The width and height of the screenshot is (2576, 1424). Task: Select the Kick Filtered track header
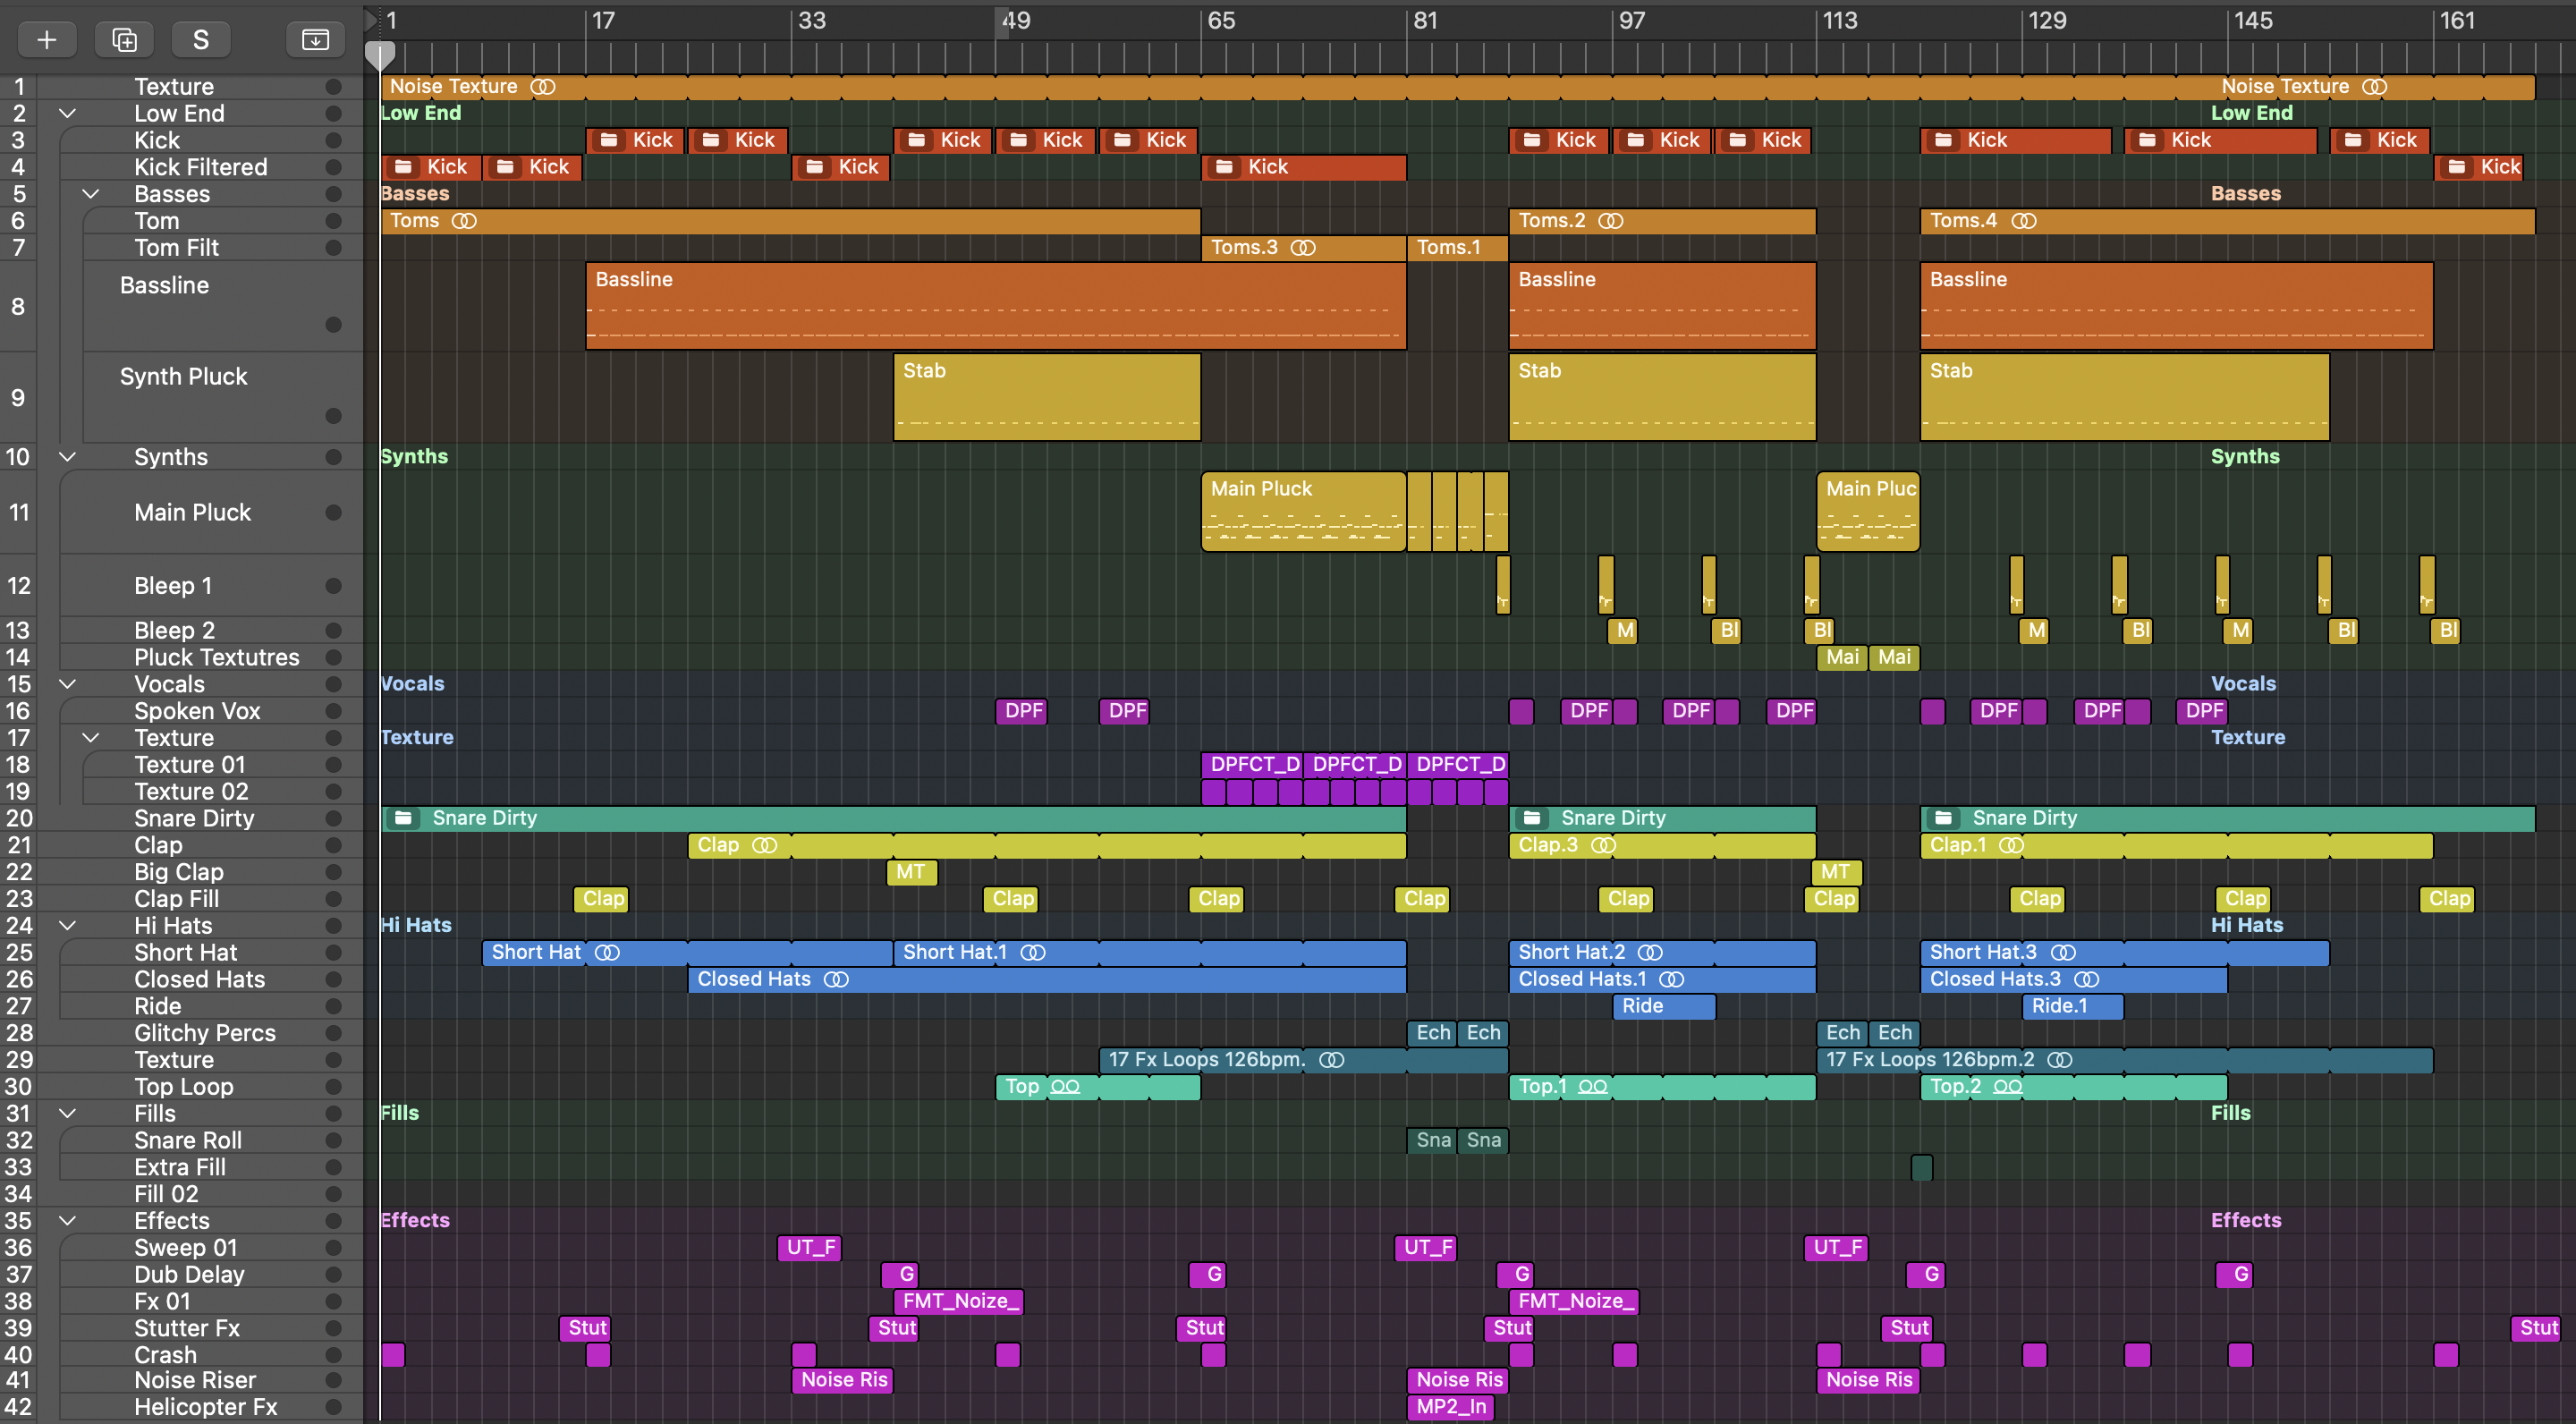pos(200,167)
